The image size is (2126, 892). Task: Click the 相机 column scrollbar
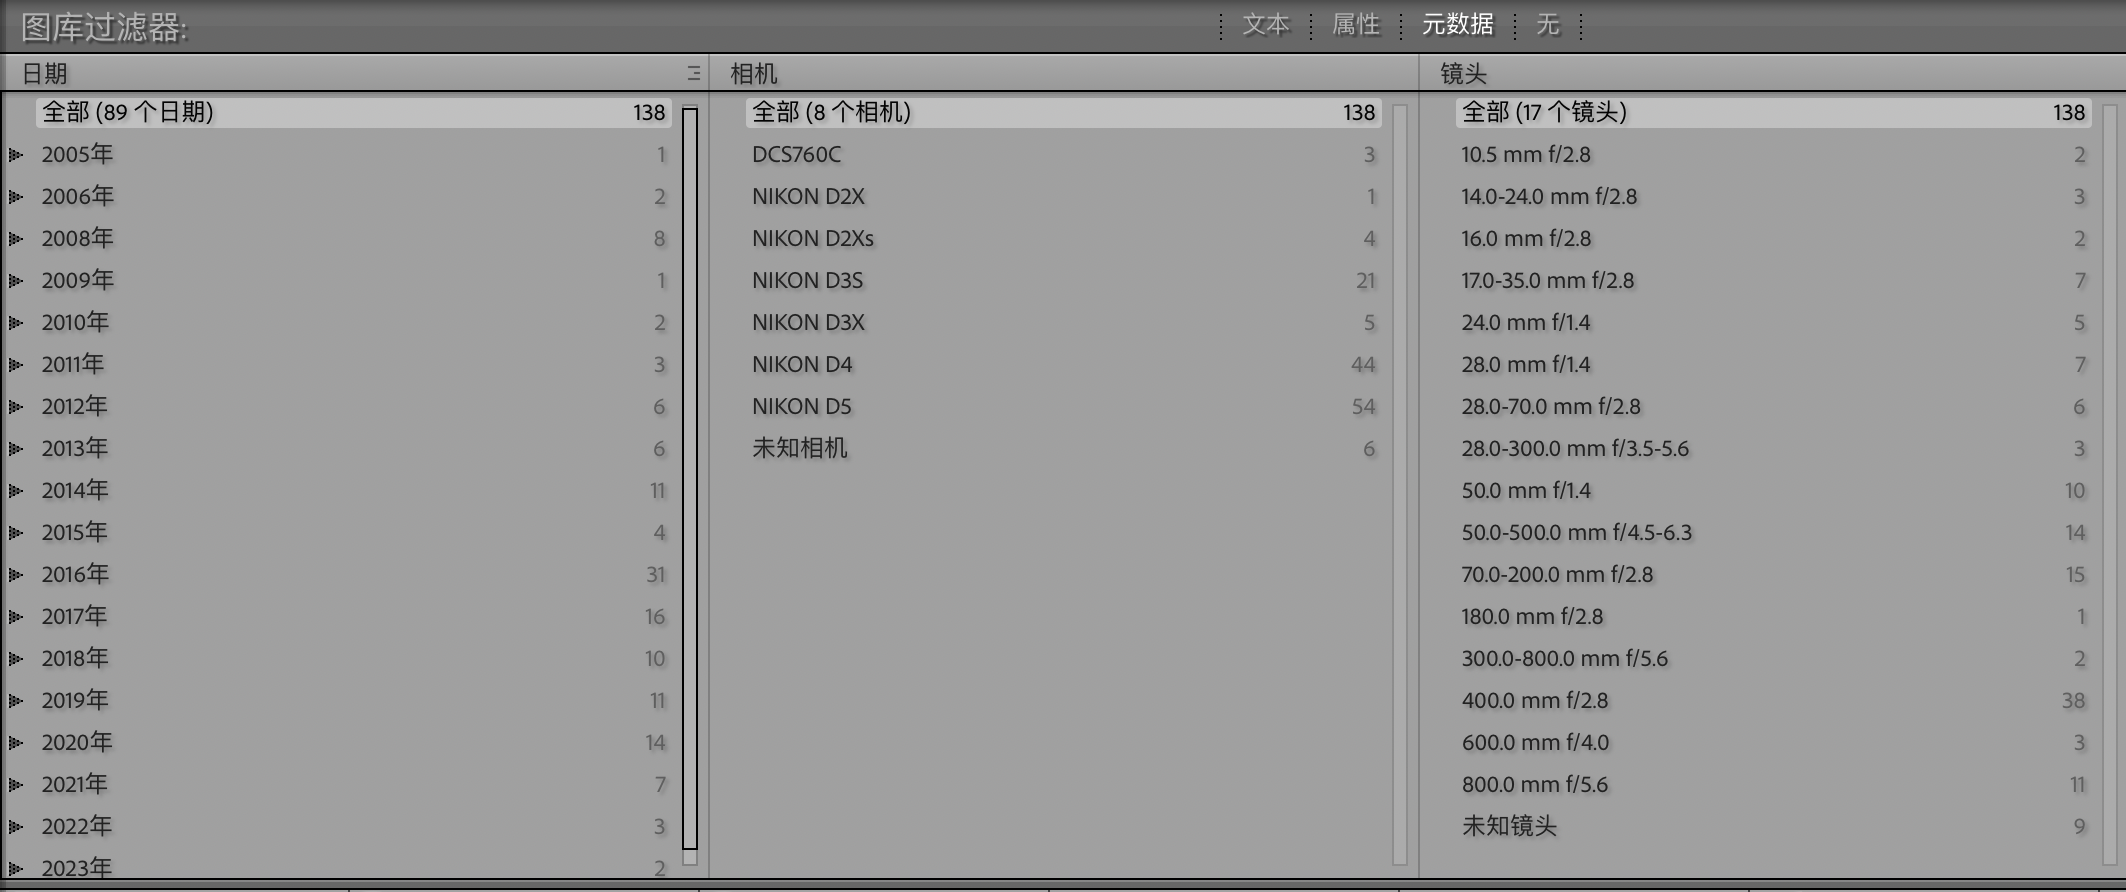tap(1400, 484)
